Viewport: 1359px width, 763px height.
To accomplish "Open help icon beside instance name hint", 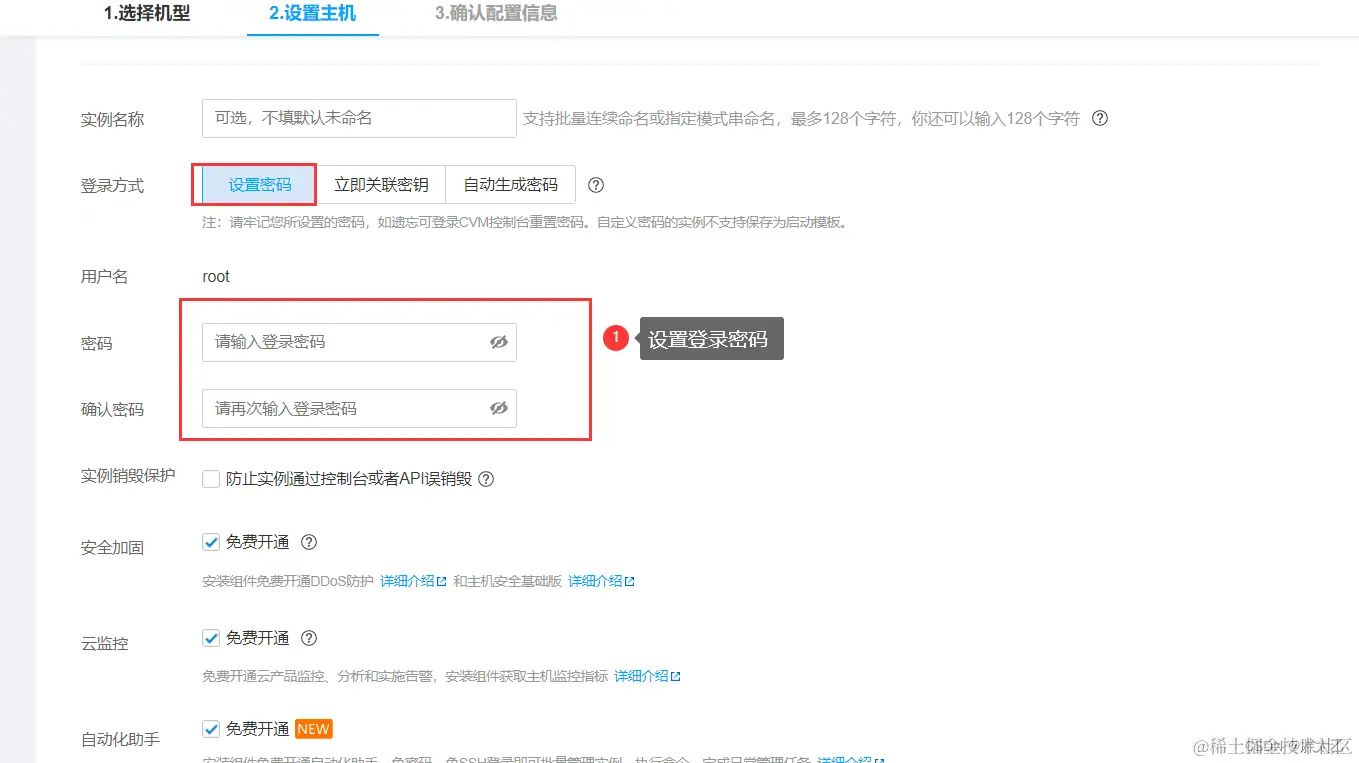I will coord(1100,118).
